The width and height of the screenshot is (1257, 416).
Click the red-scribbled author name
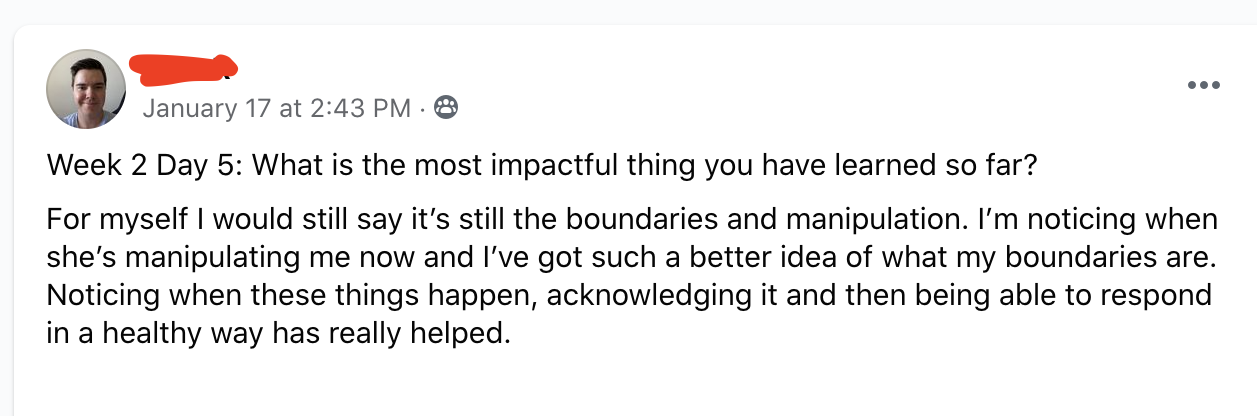pos(182,67)
